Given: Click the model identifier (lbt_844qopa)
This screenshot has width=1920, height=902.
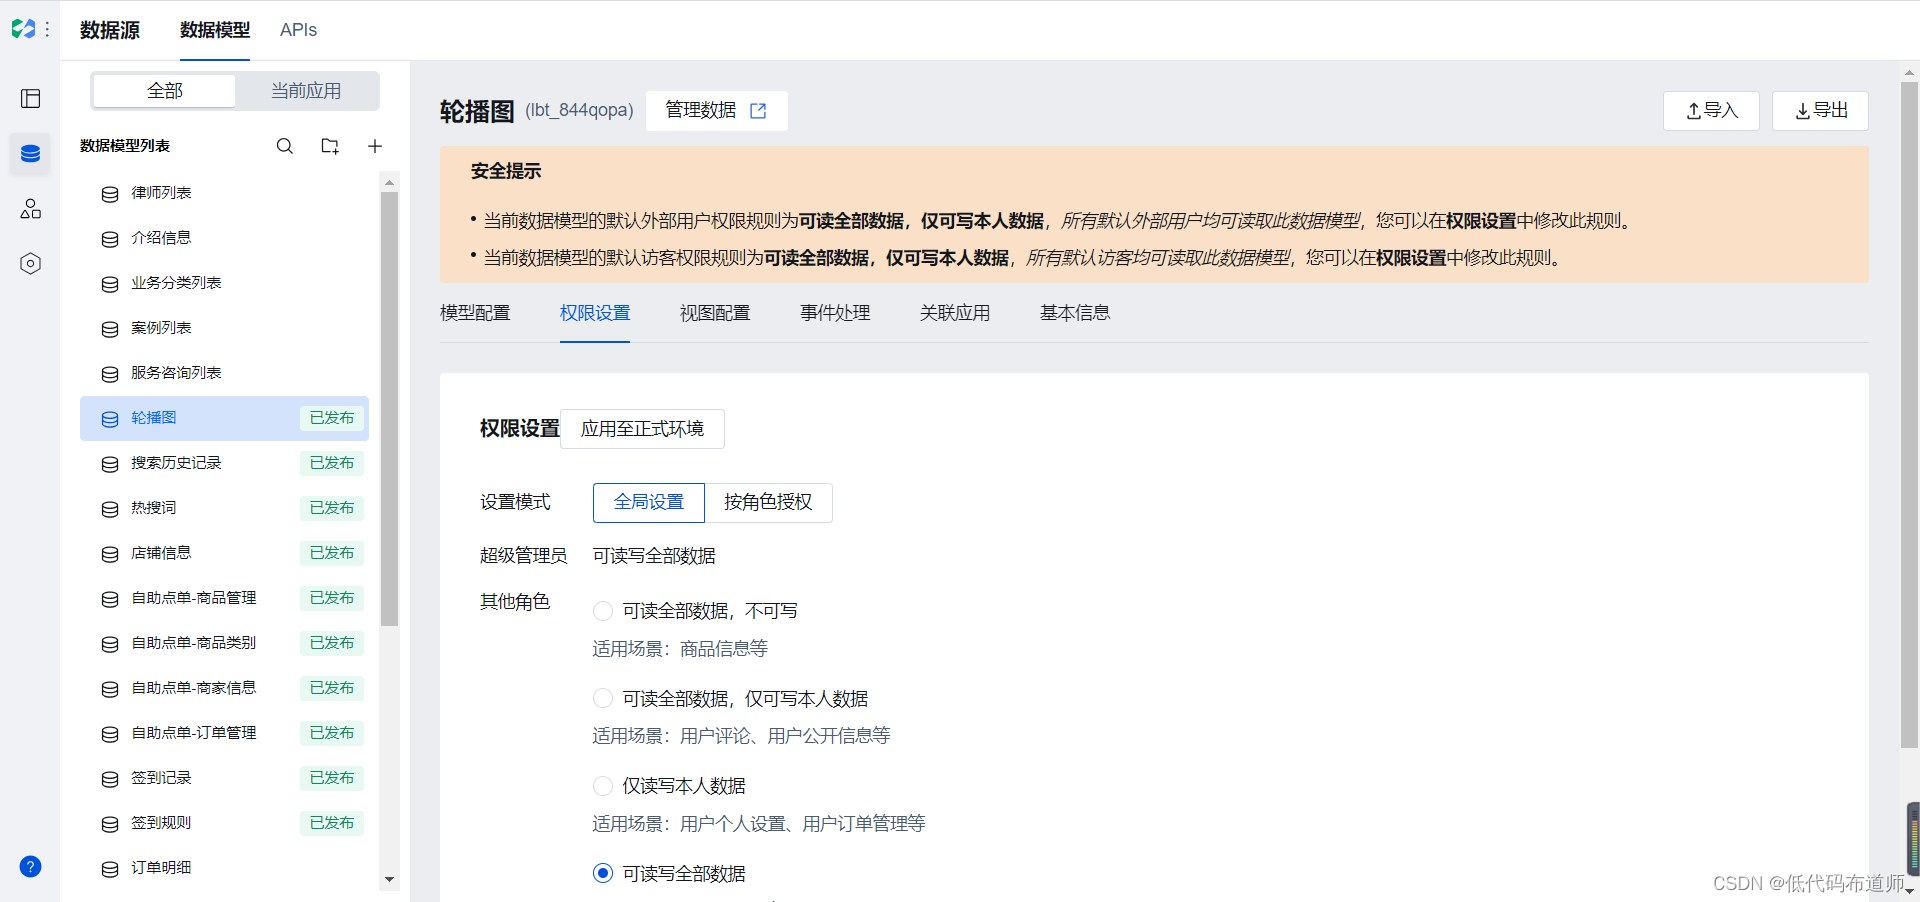Looking at the screenshot, I should [x=579, y=110].
